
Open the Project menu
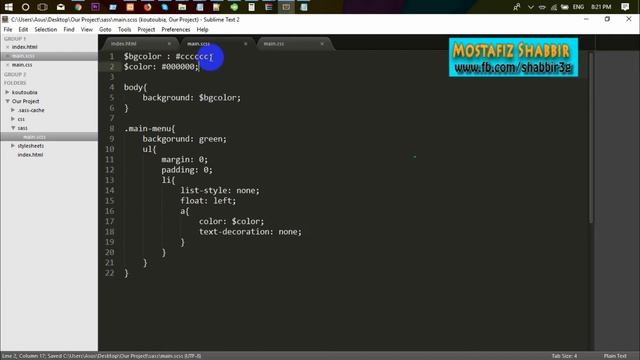coord(146,29)
